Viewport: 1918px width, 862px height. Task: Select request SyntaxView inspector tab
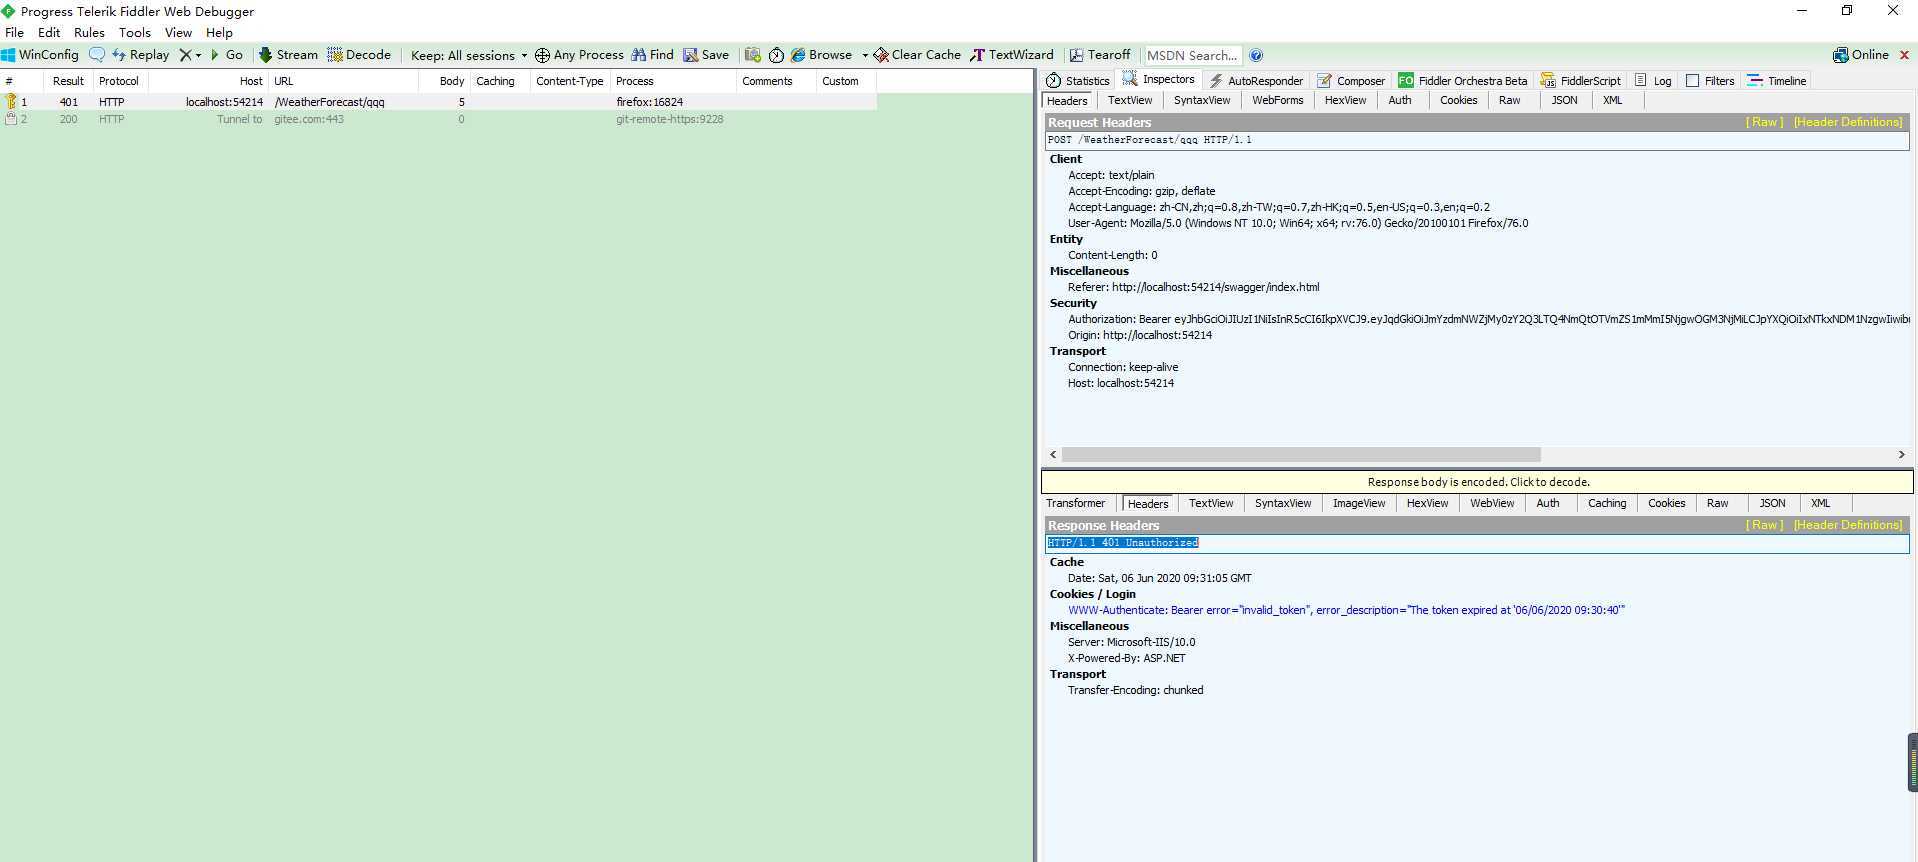pos(1202,100)
